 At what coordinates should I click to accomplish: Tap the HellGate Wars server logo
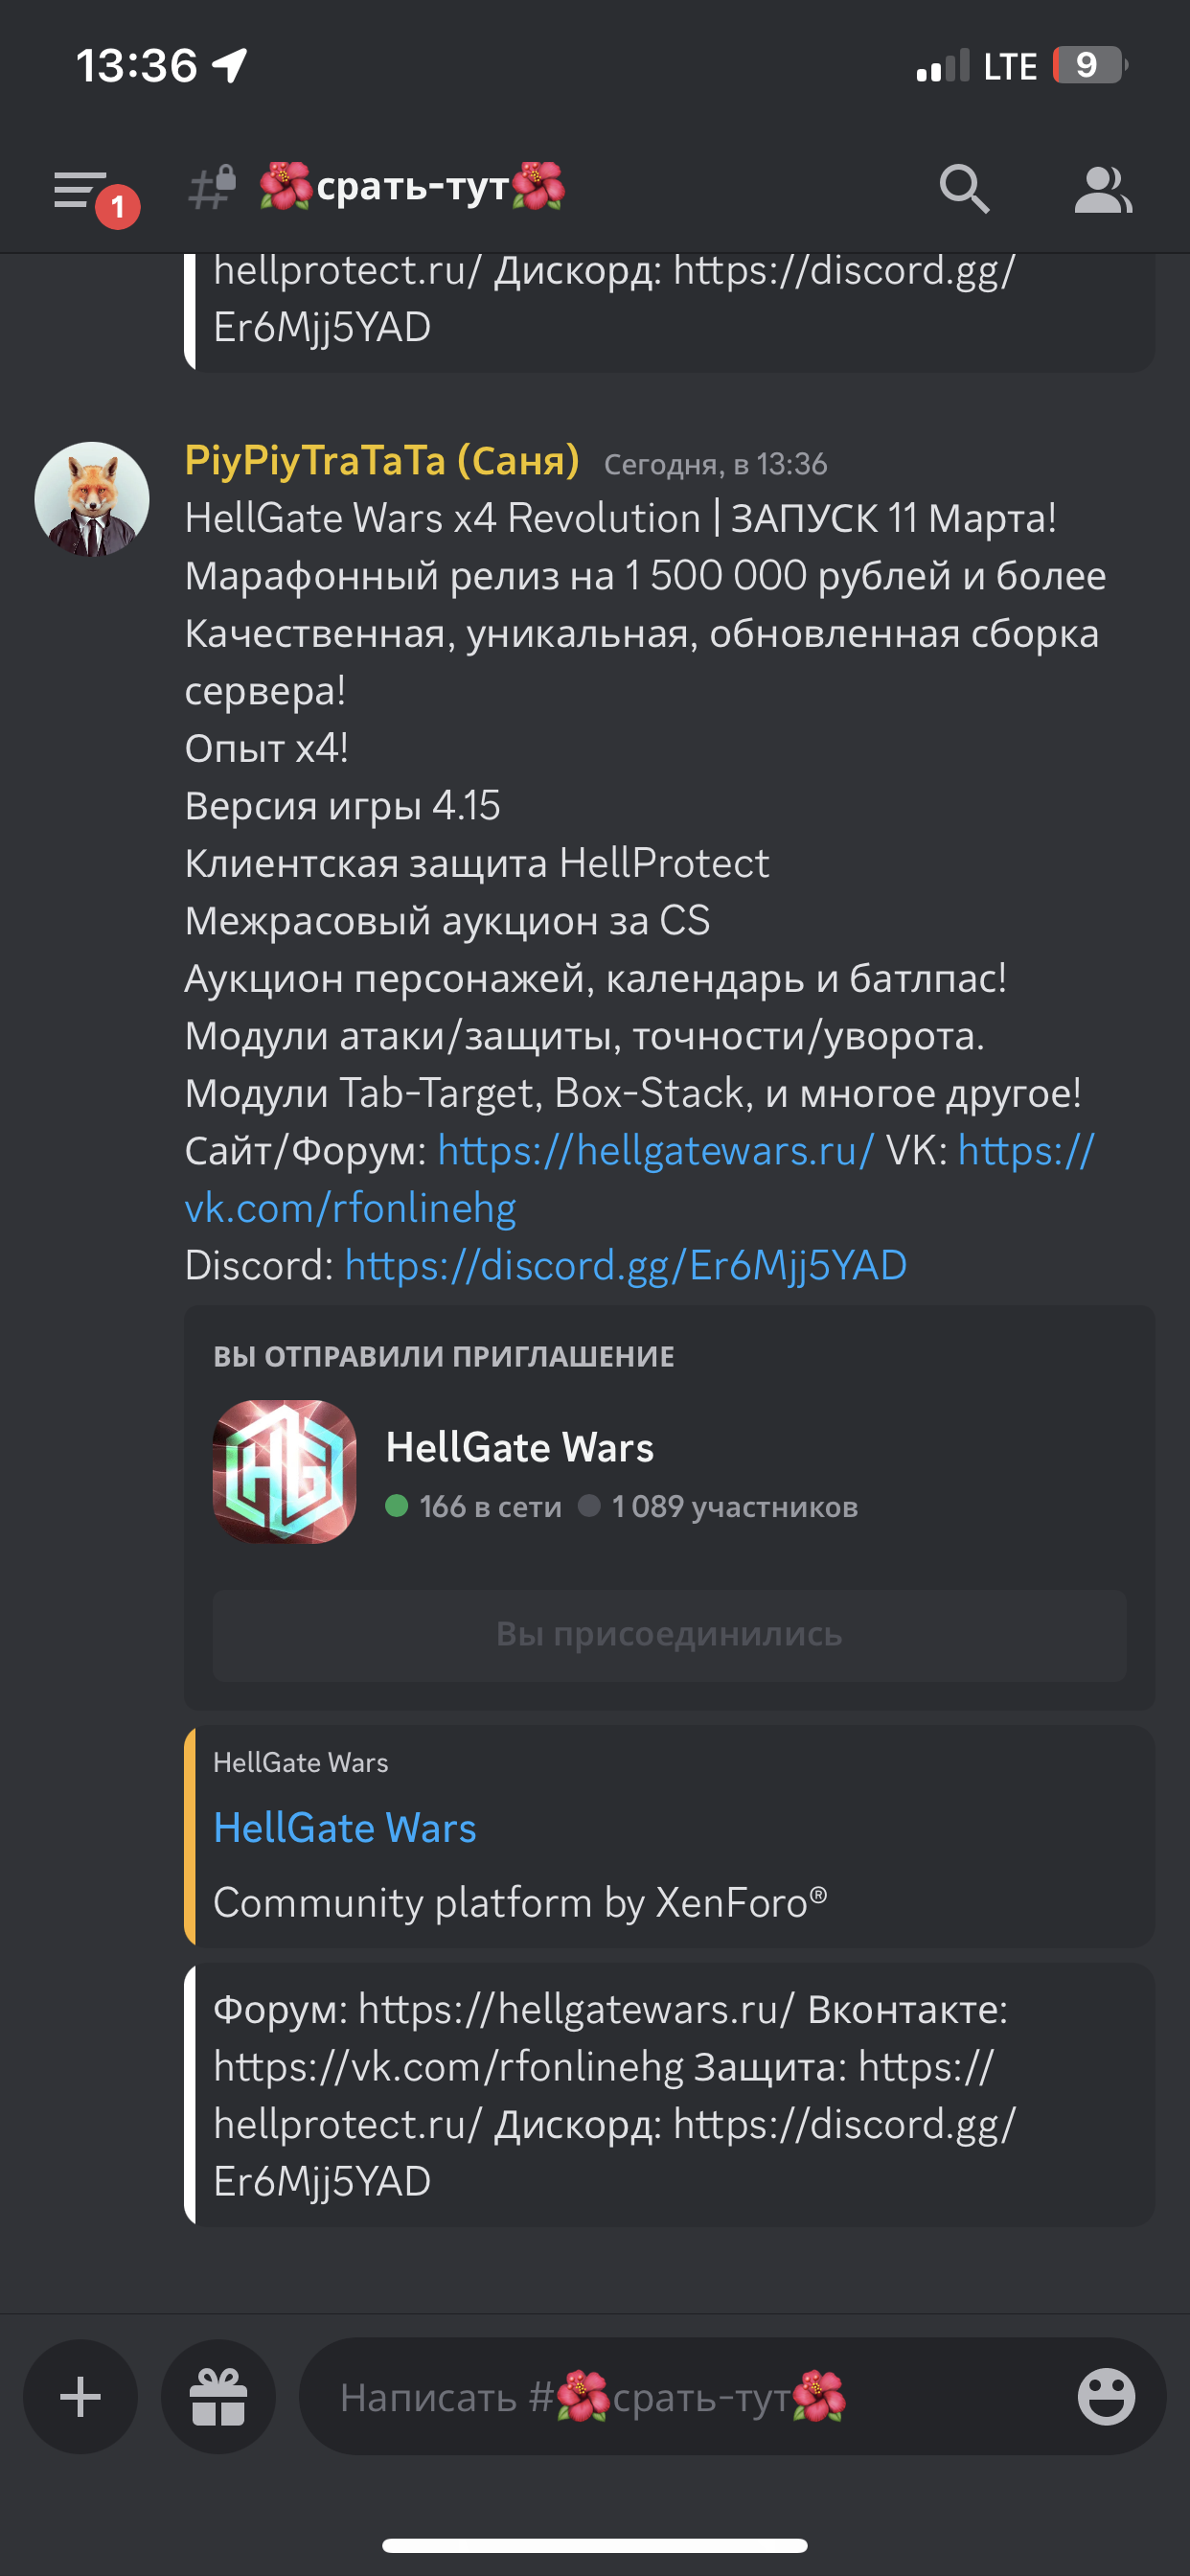(285, 1471)
